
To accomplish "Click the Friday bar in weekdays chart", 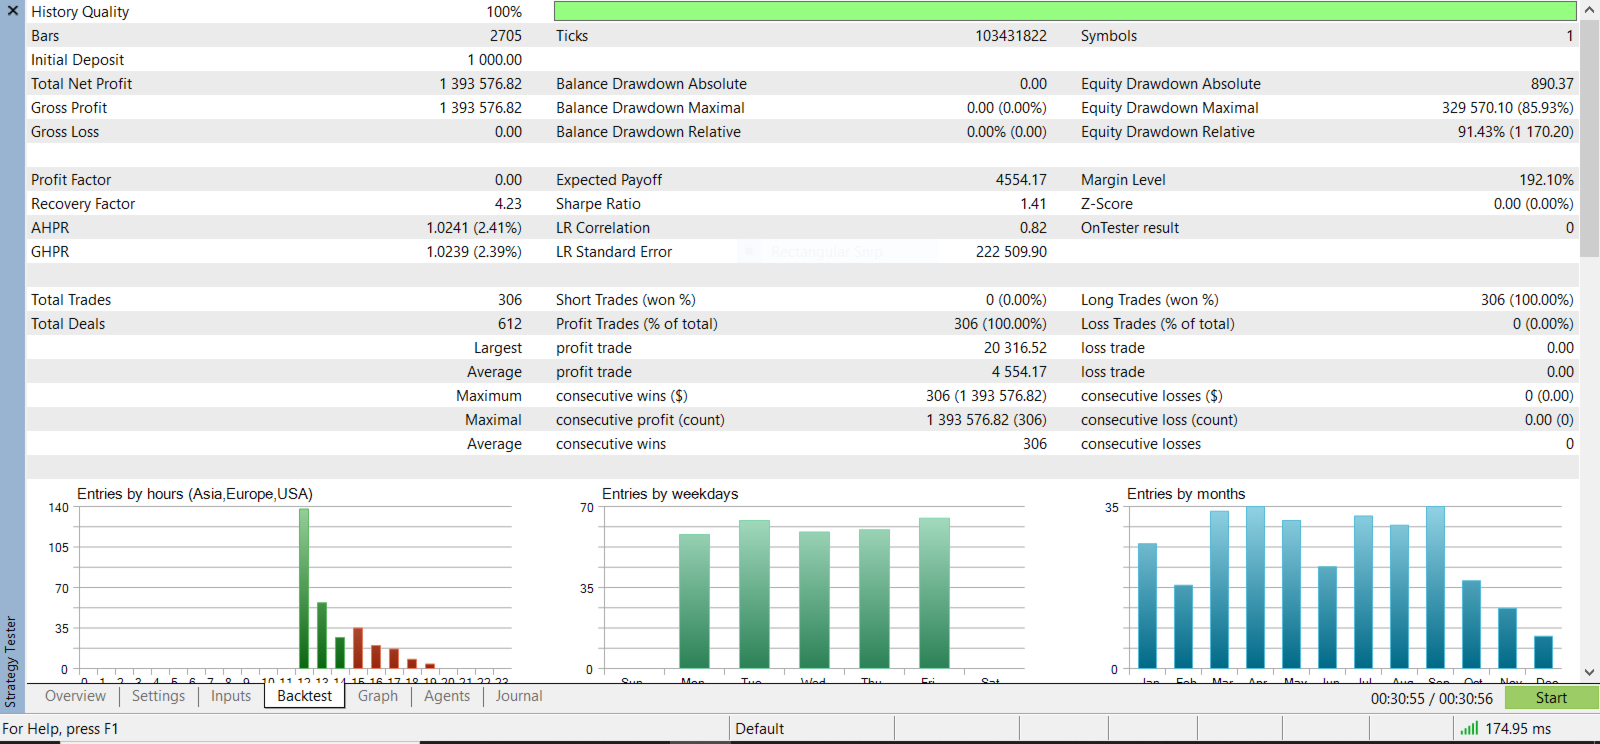I will click(x=934, y=592).
